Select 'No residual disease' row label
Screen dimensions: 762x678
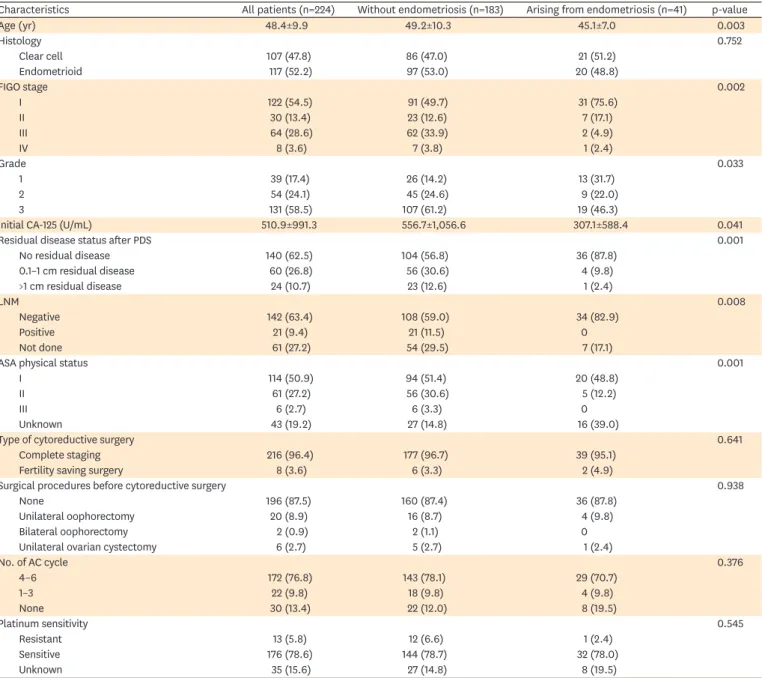[x=64, y=256]
